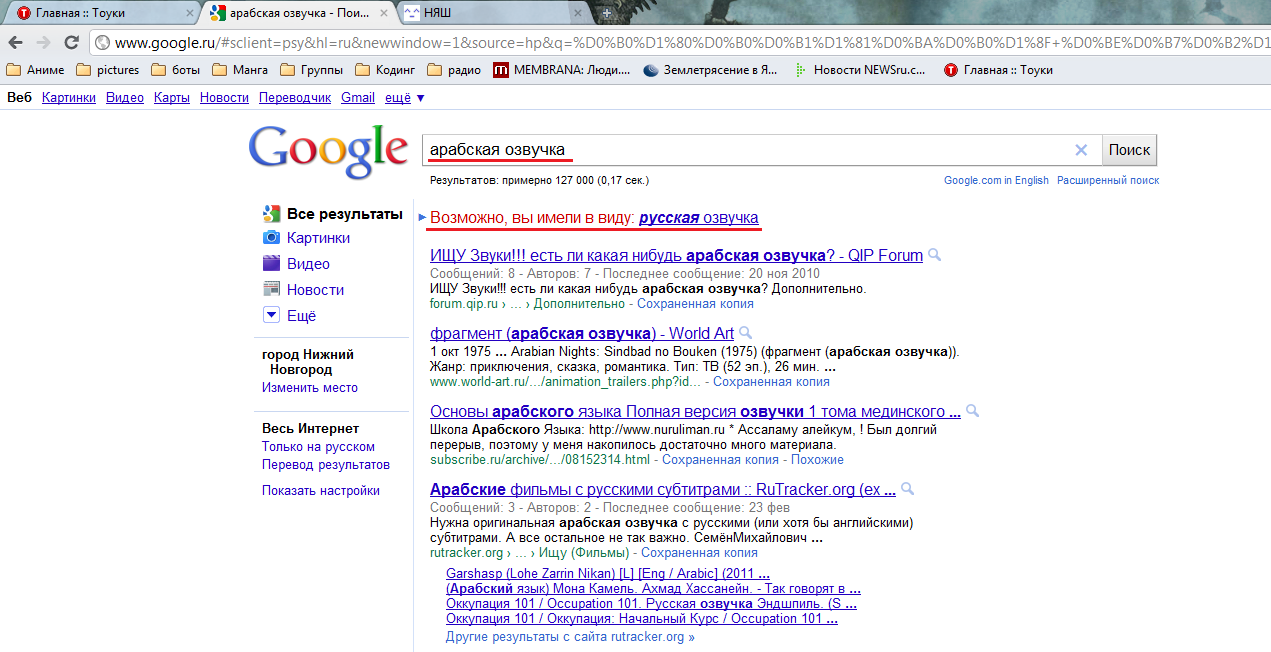
Task: Open the Главная :: Тоуки bookmark in the bar
Action: coord(999,70)
